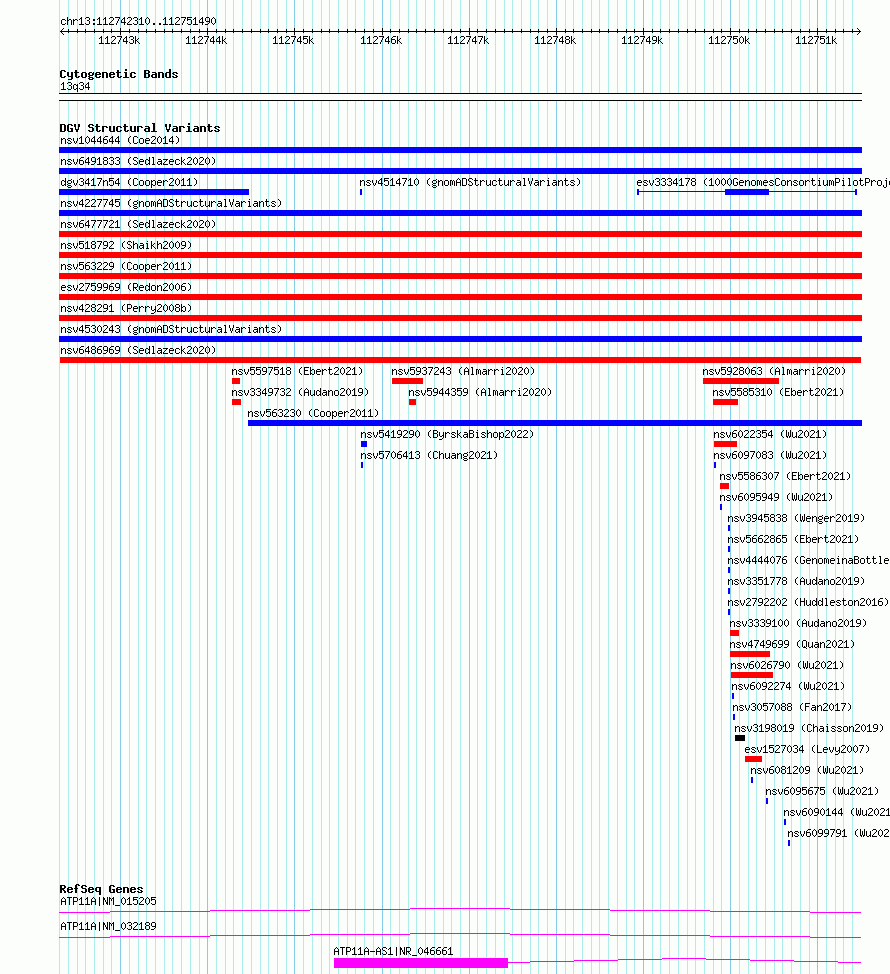Select nsv6090144 variant label

click(x=837, y=812)
